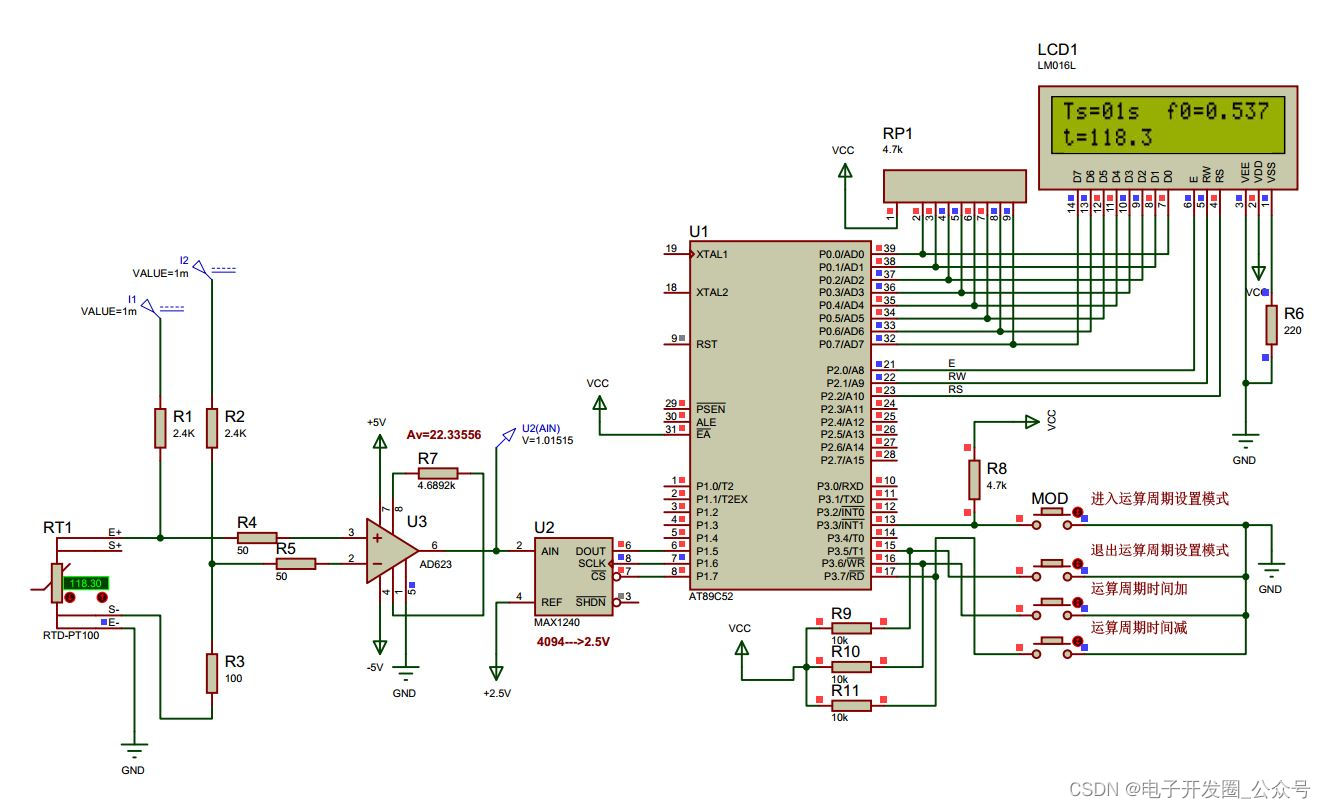Viewport: 1326px width, 808px height.
Task: Select resistor R6 symbol
Action: [1271, 325]
